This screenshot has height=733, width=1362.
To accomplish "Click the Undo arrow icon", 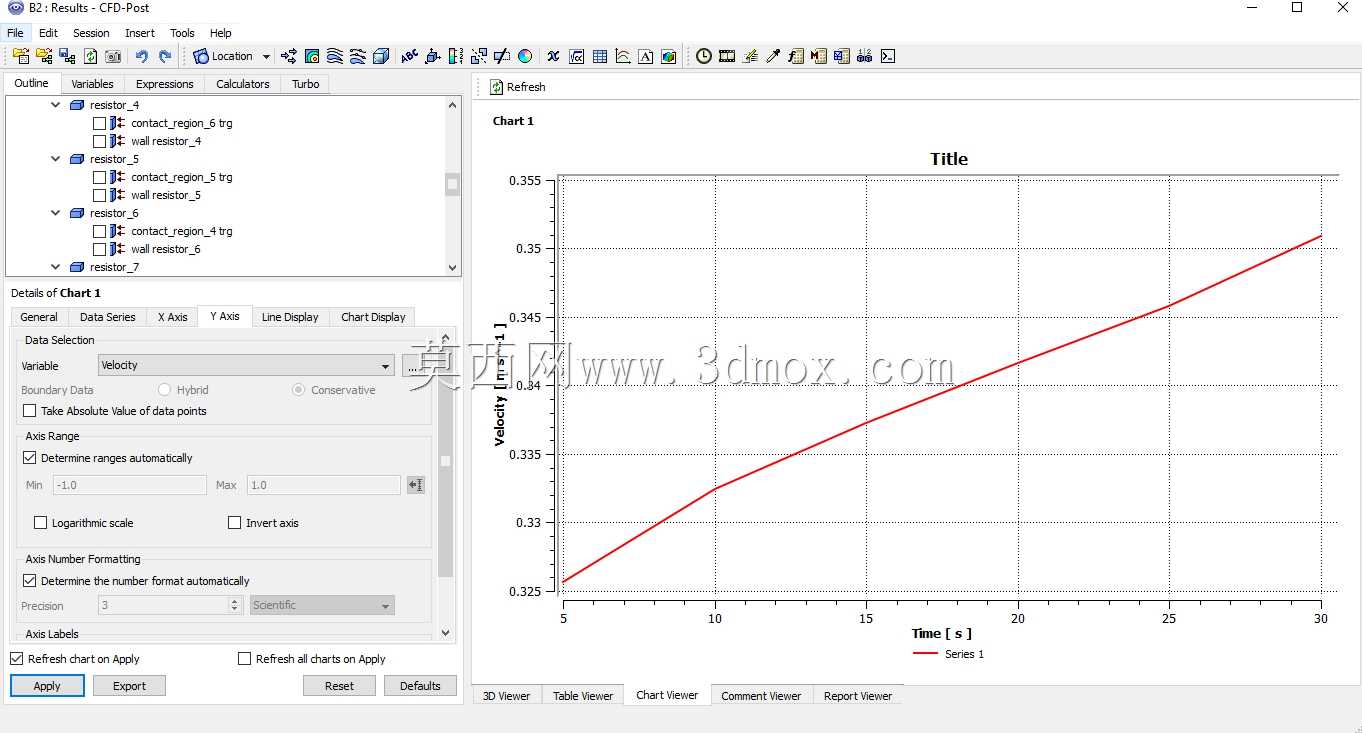I will 142,56.
